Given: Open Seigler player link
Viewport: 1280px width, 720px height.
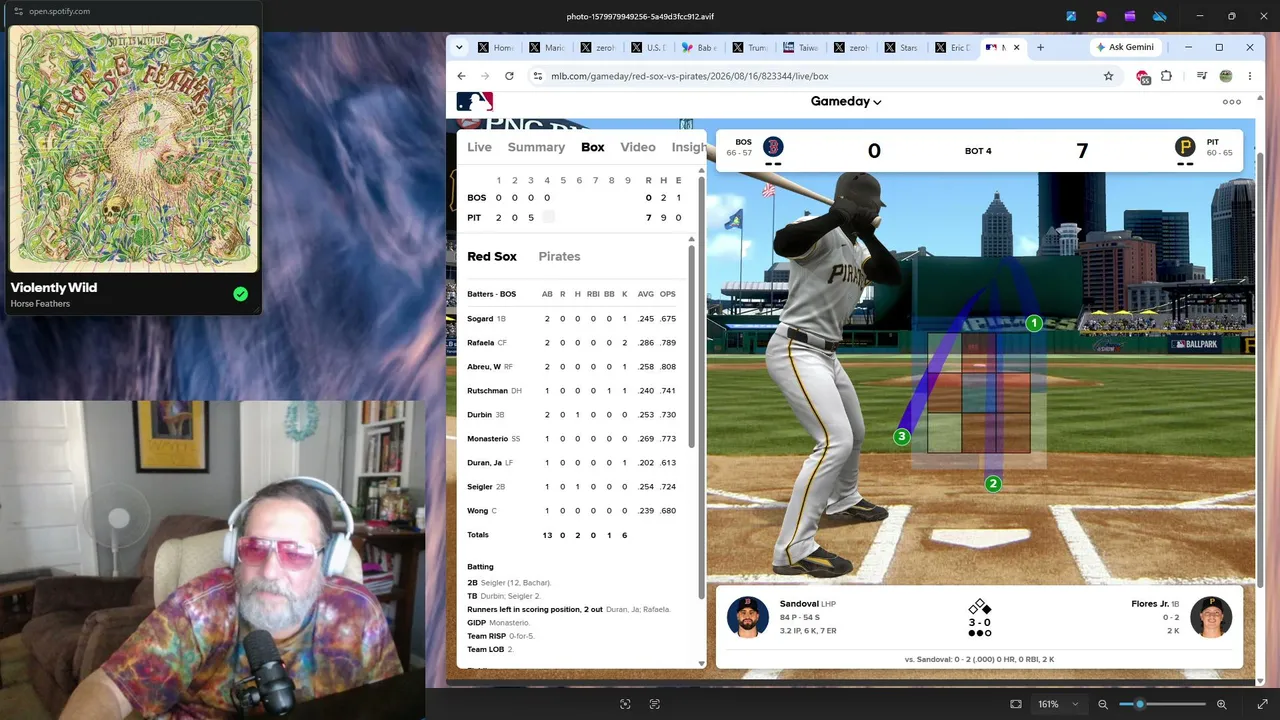Looking at the screenshot, I should click(480, 487).
